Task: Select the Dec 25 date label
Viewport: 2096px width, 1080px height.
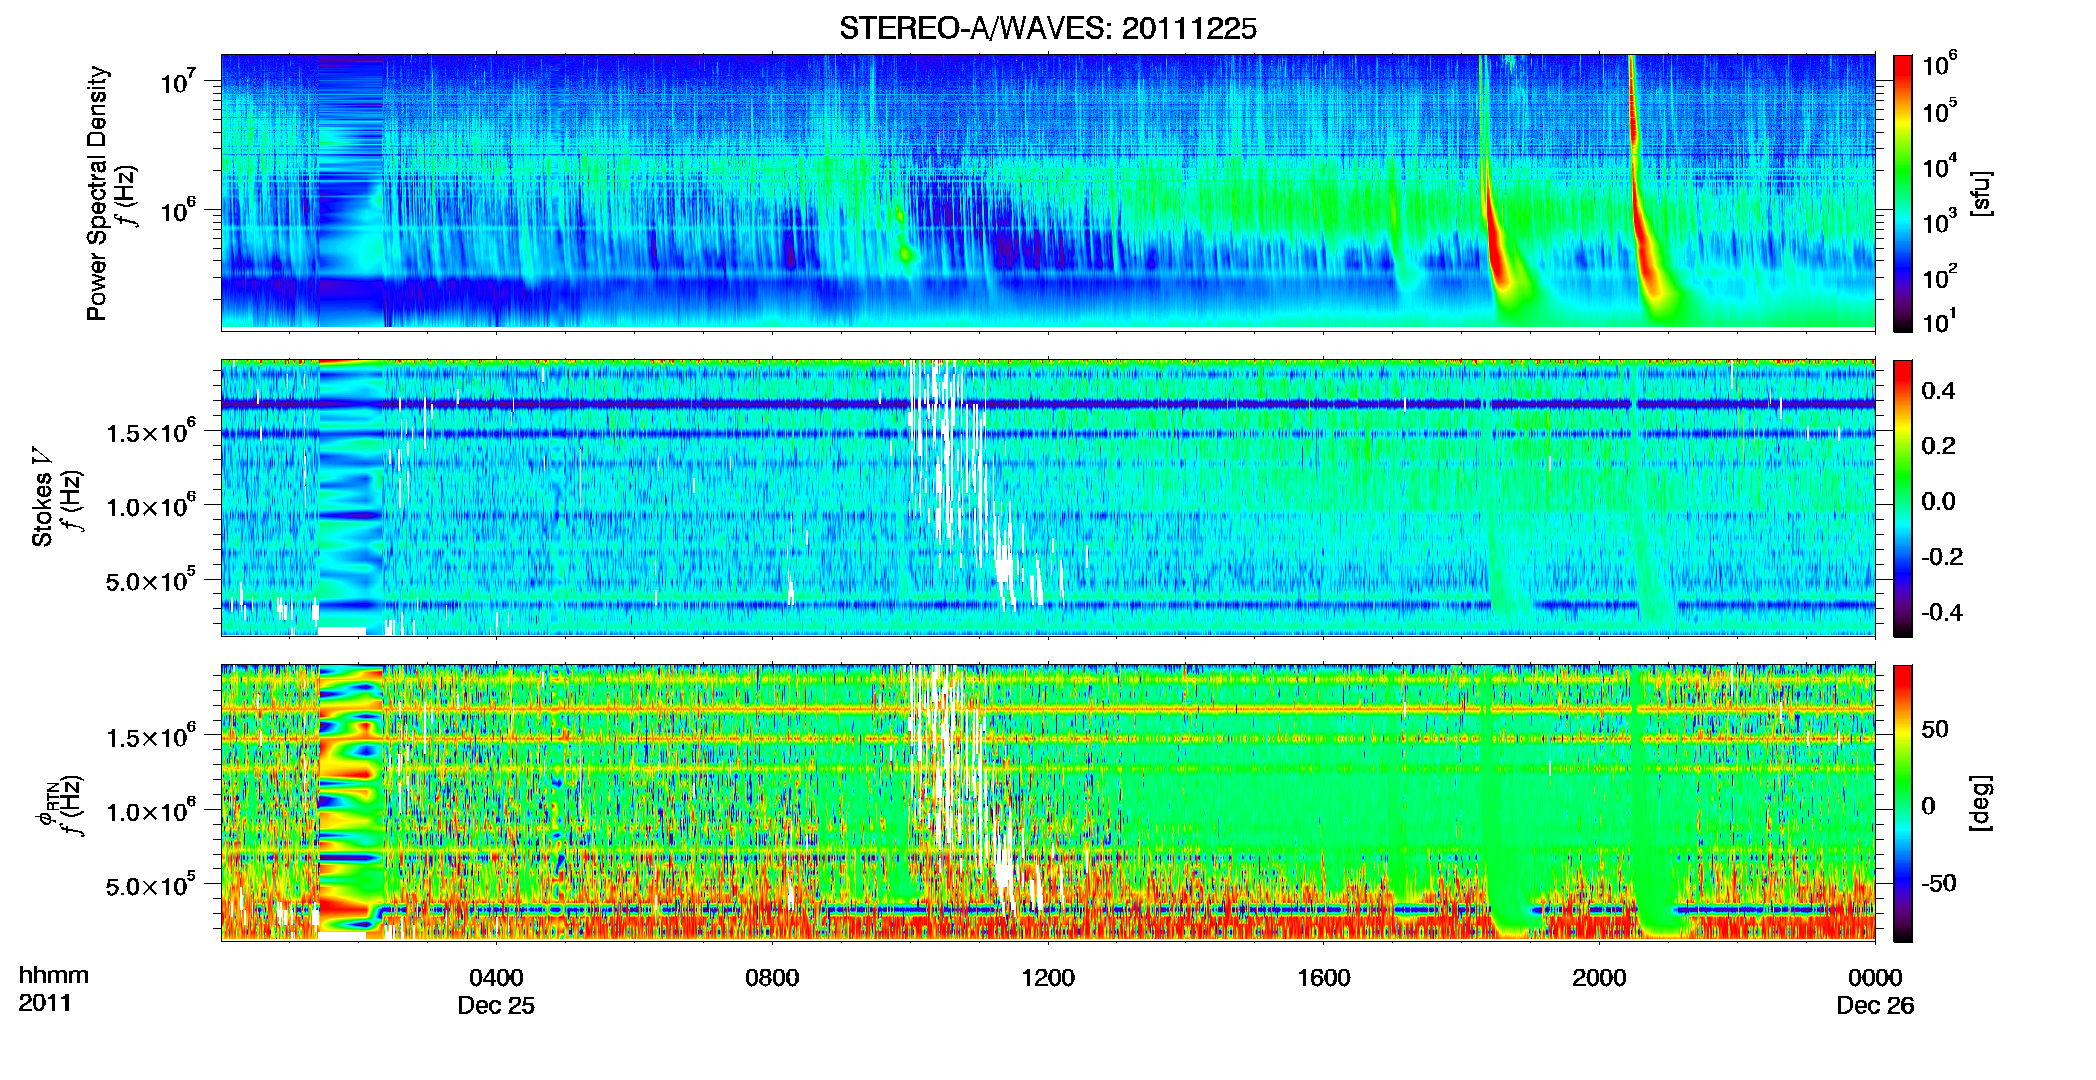Action: click(496, 1006)
